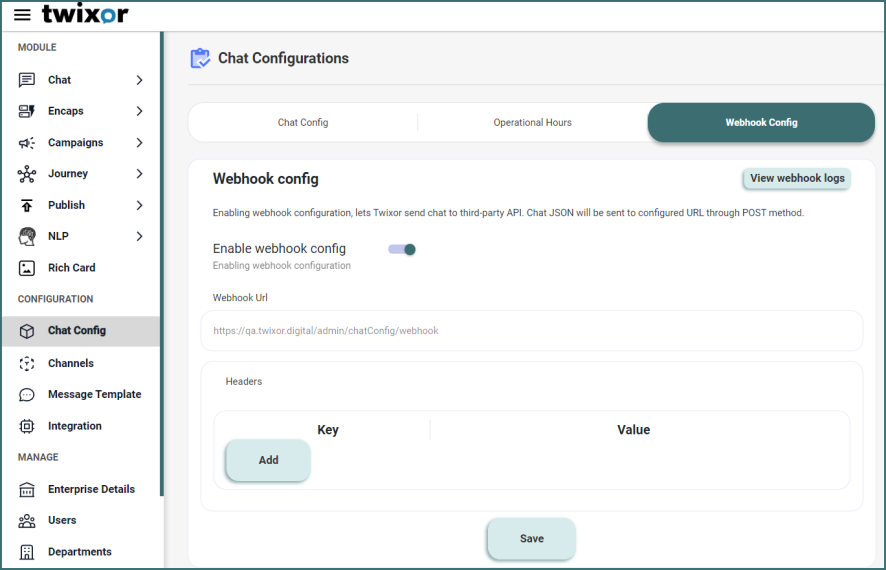Viewport: 886px width, 570px height.
Task: Open the hamburger menu icon
Action: coord(22,15)
